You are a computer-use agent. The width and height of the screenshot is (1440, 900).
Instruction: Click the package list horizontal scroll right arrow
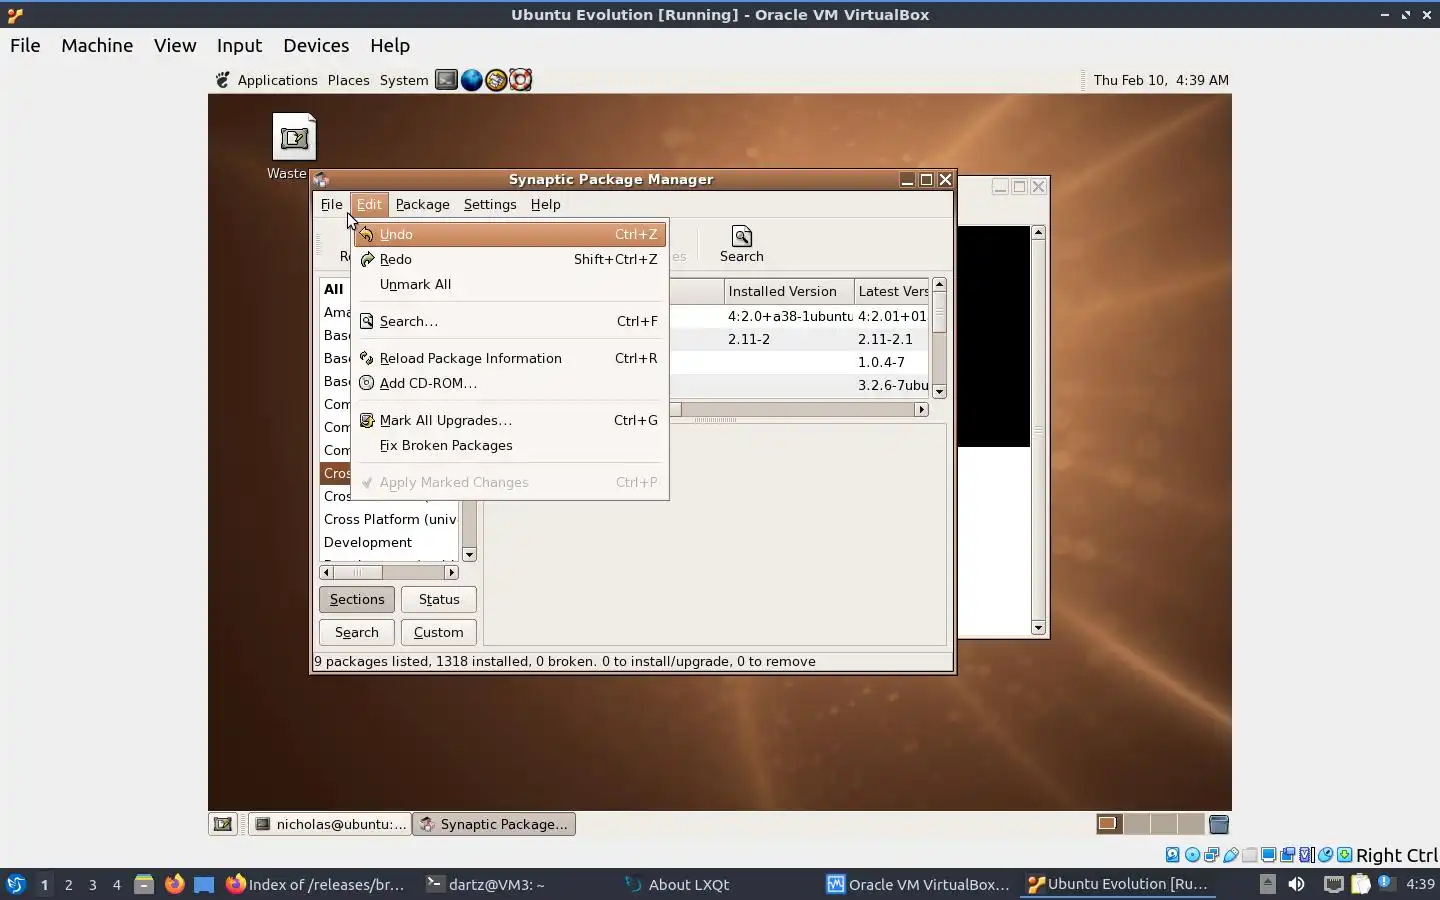921,409
